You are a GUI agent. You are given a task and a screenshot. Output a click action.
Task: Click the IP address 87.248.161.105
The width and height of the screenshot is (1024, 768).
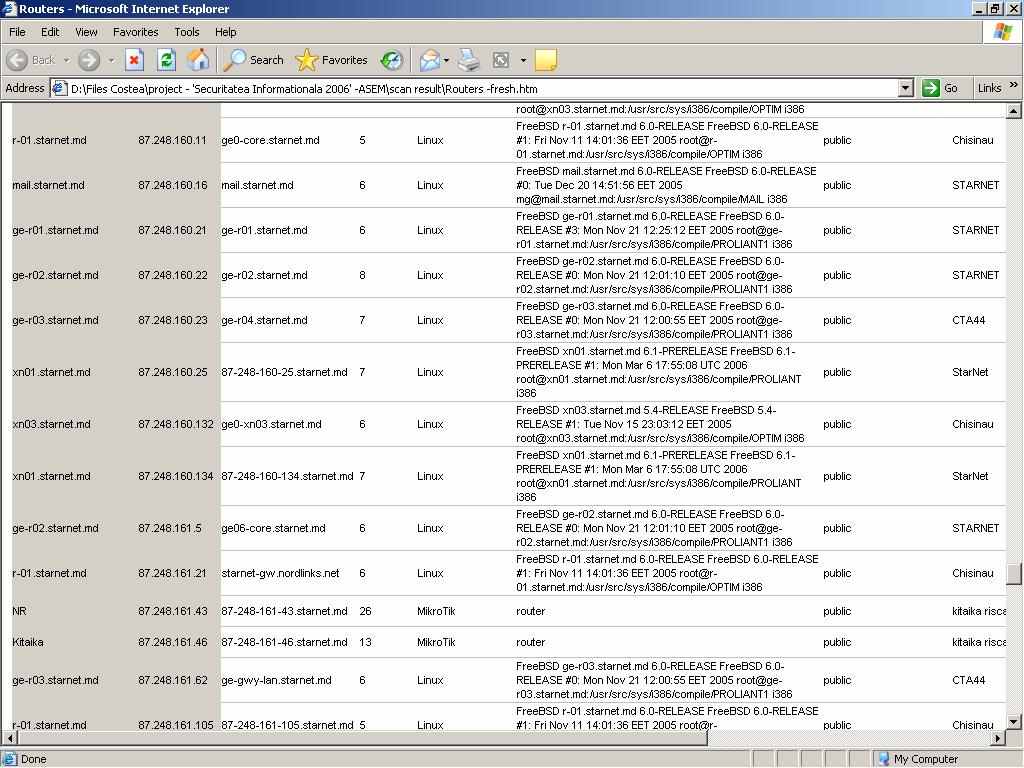(x=176, y=726)
